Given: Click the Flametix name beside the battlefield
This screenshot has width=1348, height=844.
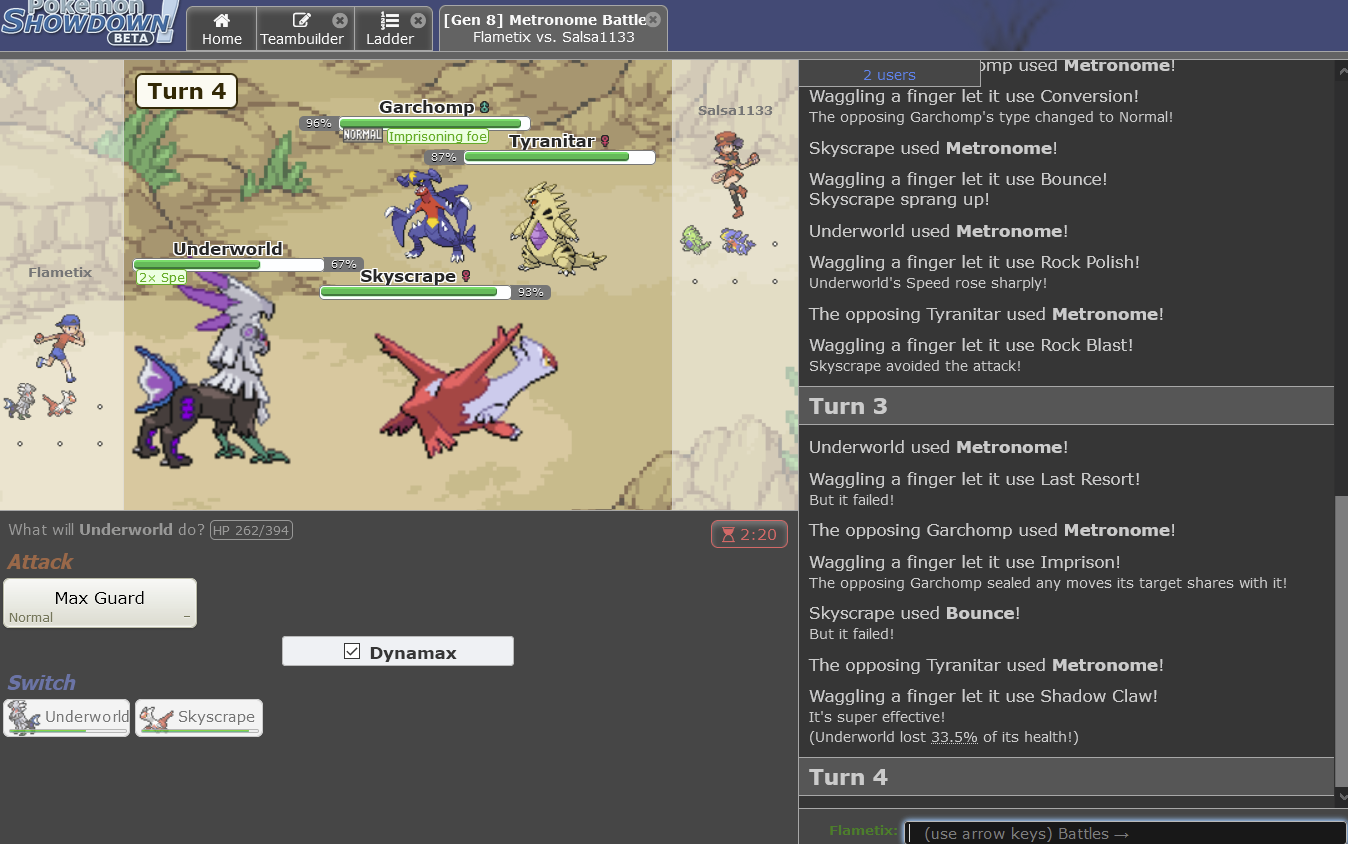Looking at the screenshot, I should click(60, 272).
